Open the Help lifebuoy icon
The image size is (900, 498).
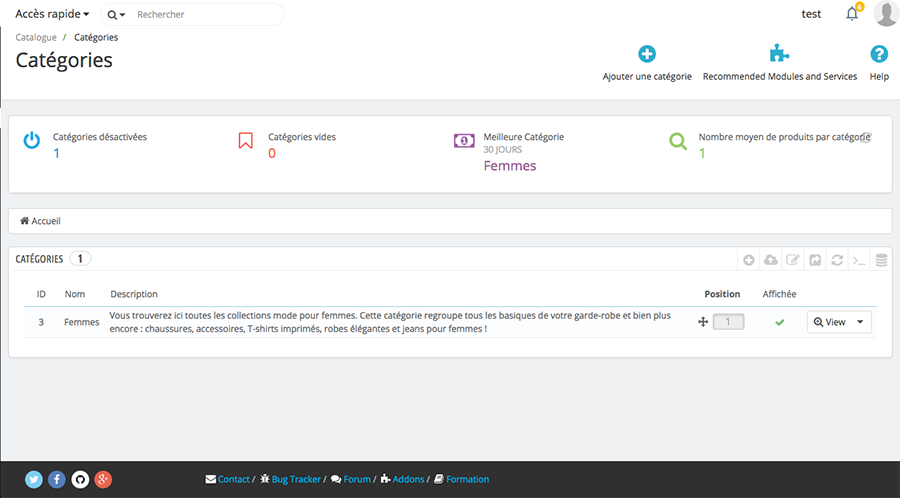coord(879,55)
